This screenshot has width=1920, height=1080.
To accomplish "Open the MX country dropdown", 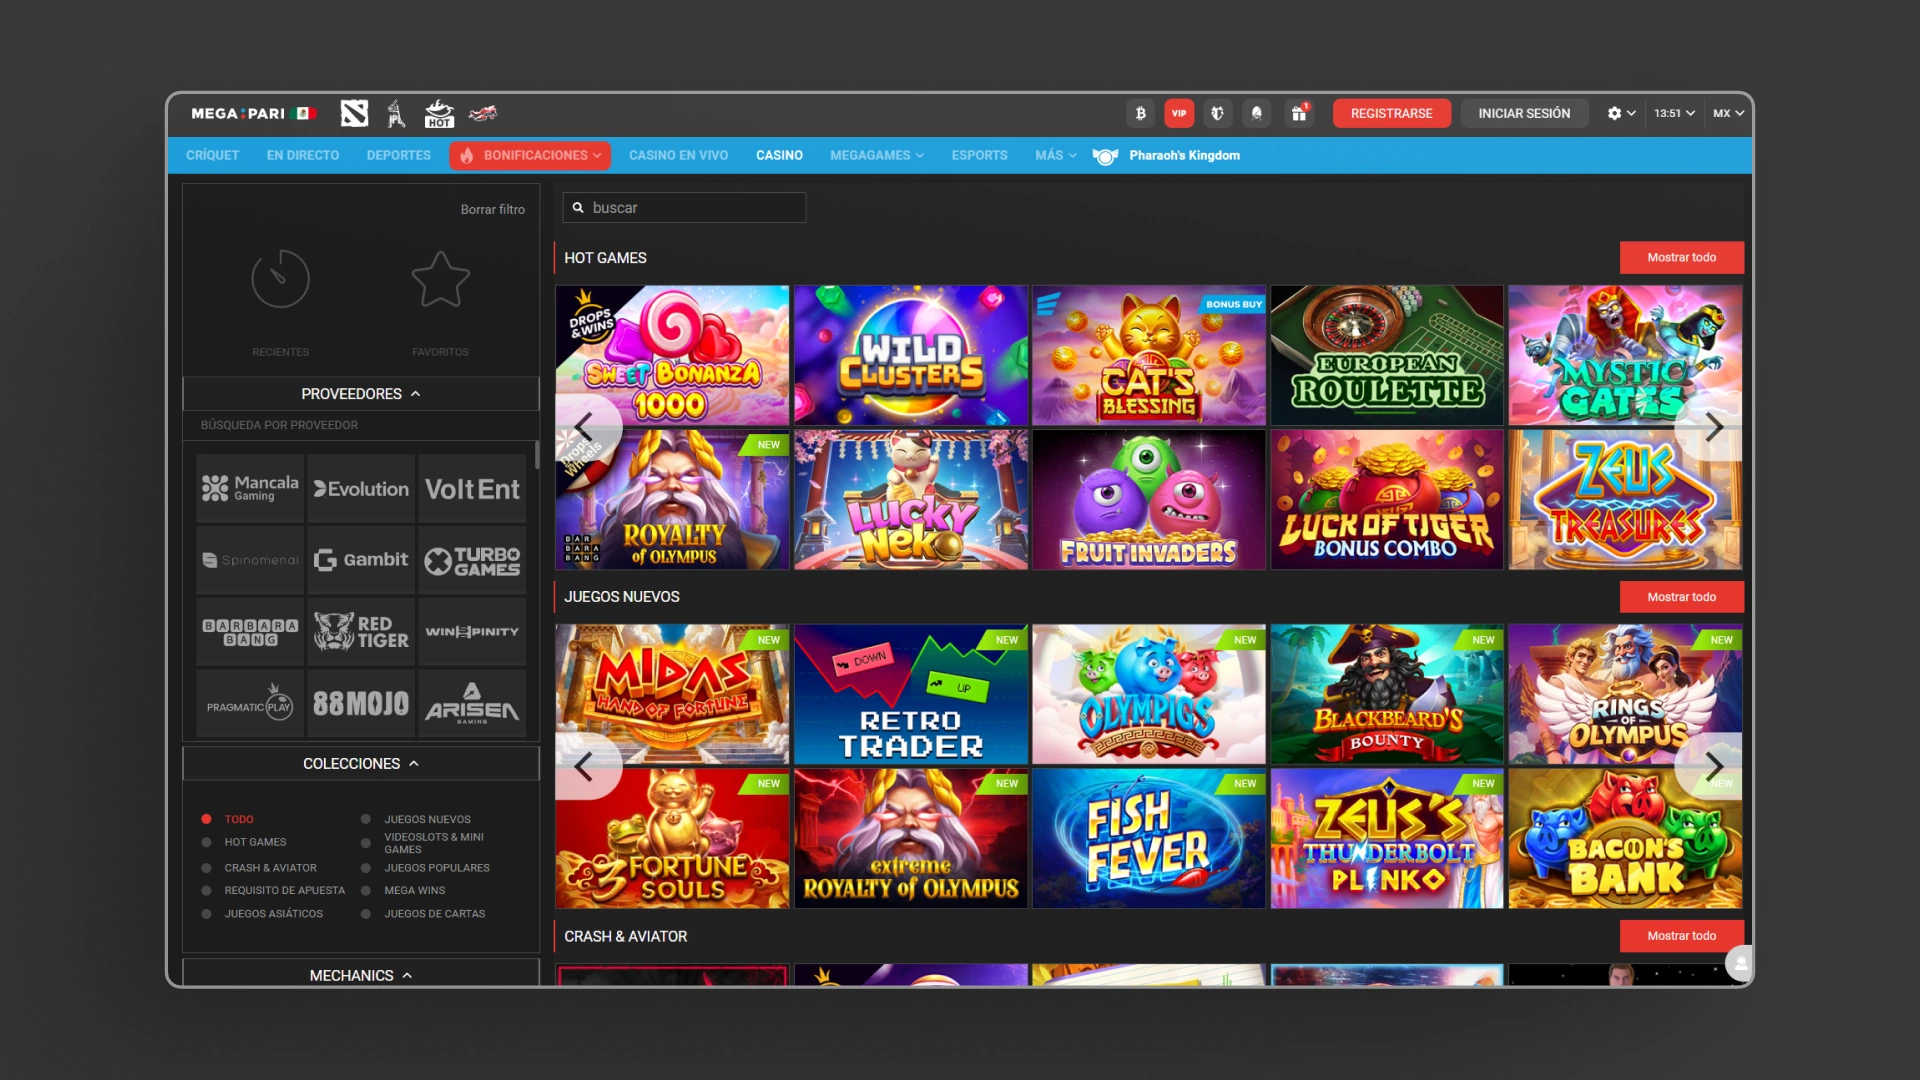I will pos(1728,113).
